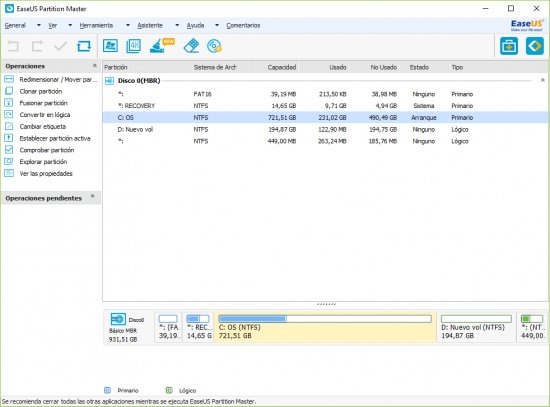Screen dimensions: 550x407
Task: Open the Comentarios menu
Action: point(243,25)
